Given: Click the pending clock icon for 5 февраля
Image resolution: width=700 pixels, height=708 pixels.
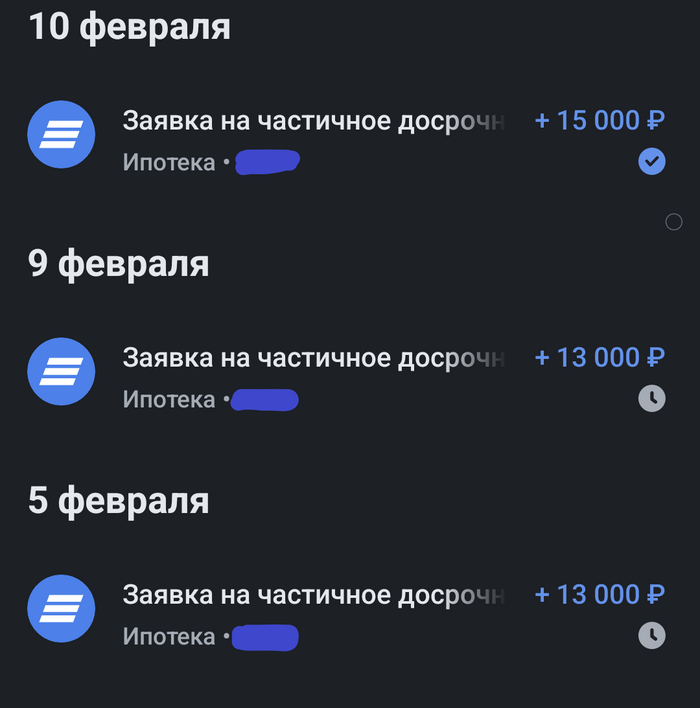Looking at the screenshot, I should pos(651,635).
